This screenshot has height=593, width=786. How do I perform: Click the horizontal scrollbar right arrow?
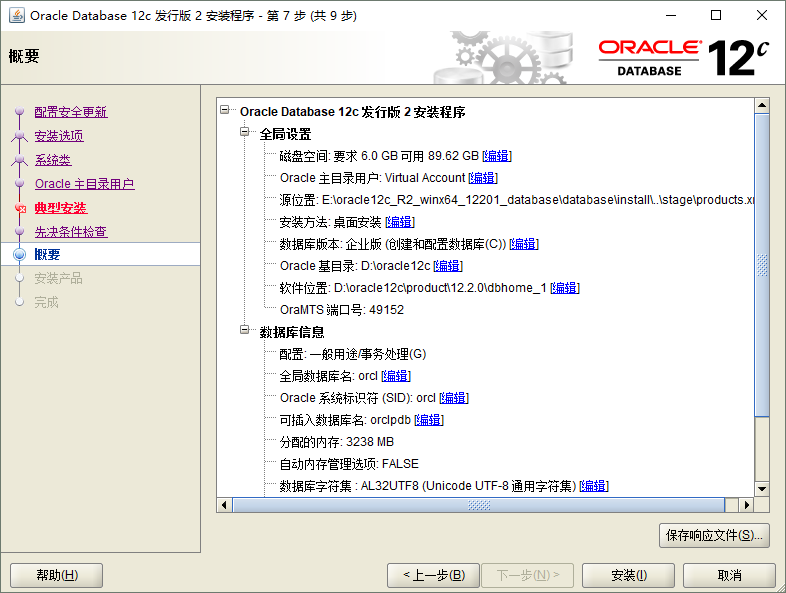point(747,505)
